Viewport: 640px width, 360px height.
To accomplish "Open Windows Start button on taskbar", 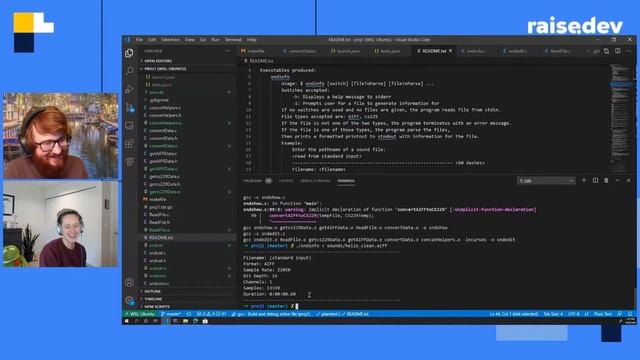I will (x=127, y=321).
